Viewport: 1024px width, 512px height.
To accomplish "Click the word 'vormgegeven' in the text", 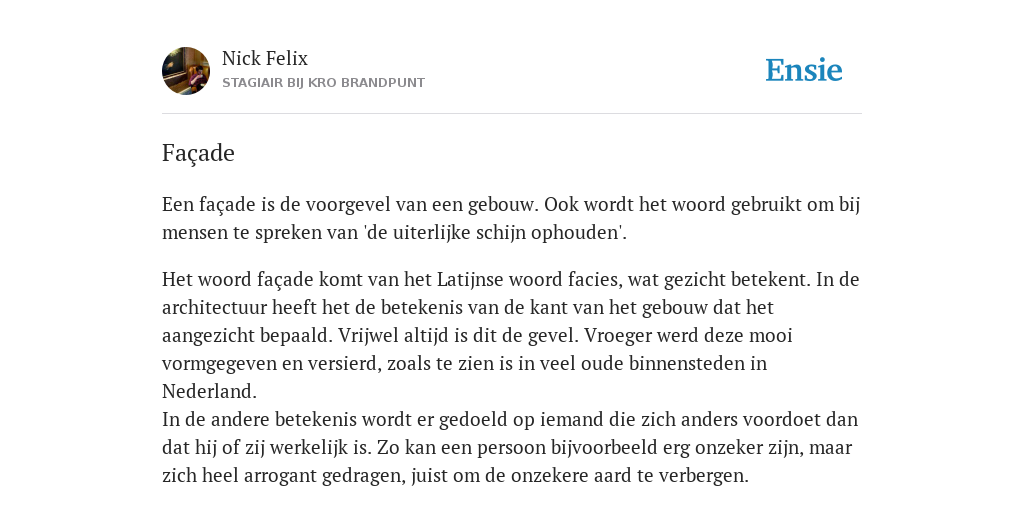I will point(219,363).
